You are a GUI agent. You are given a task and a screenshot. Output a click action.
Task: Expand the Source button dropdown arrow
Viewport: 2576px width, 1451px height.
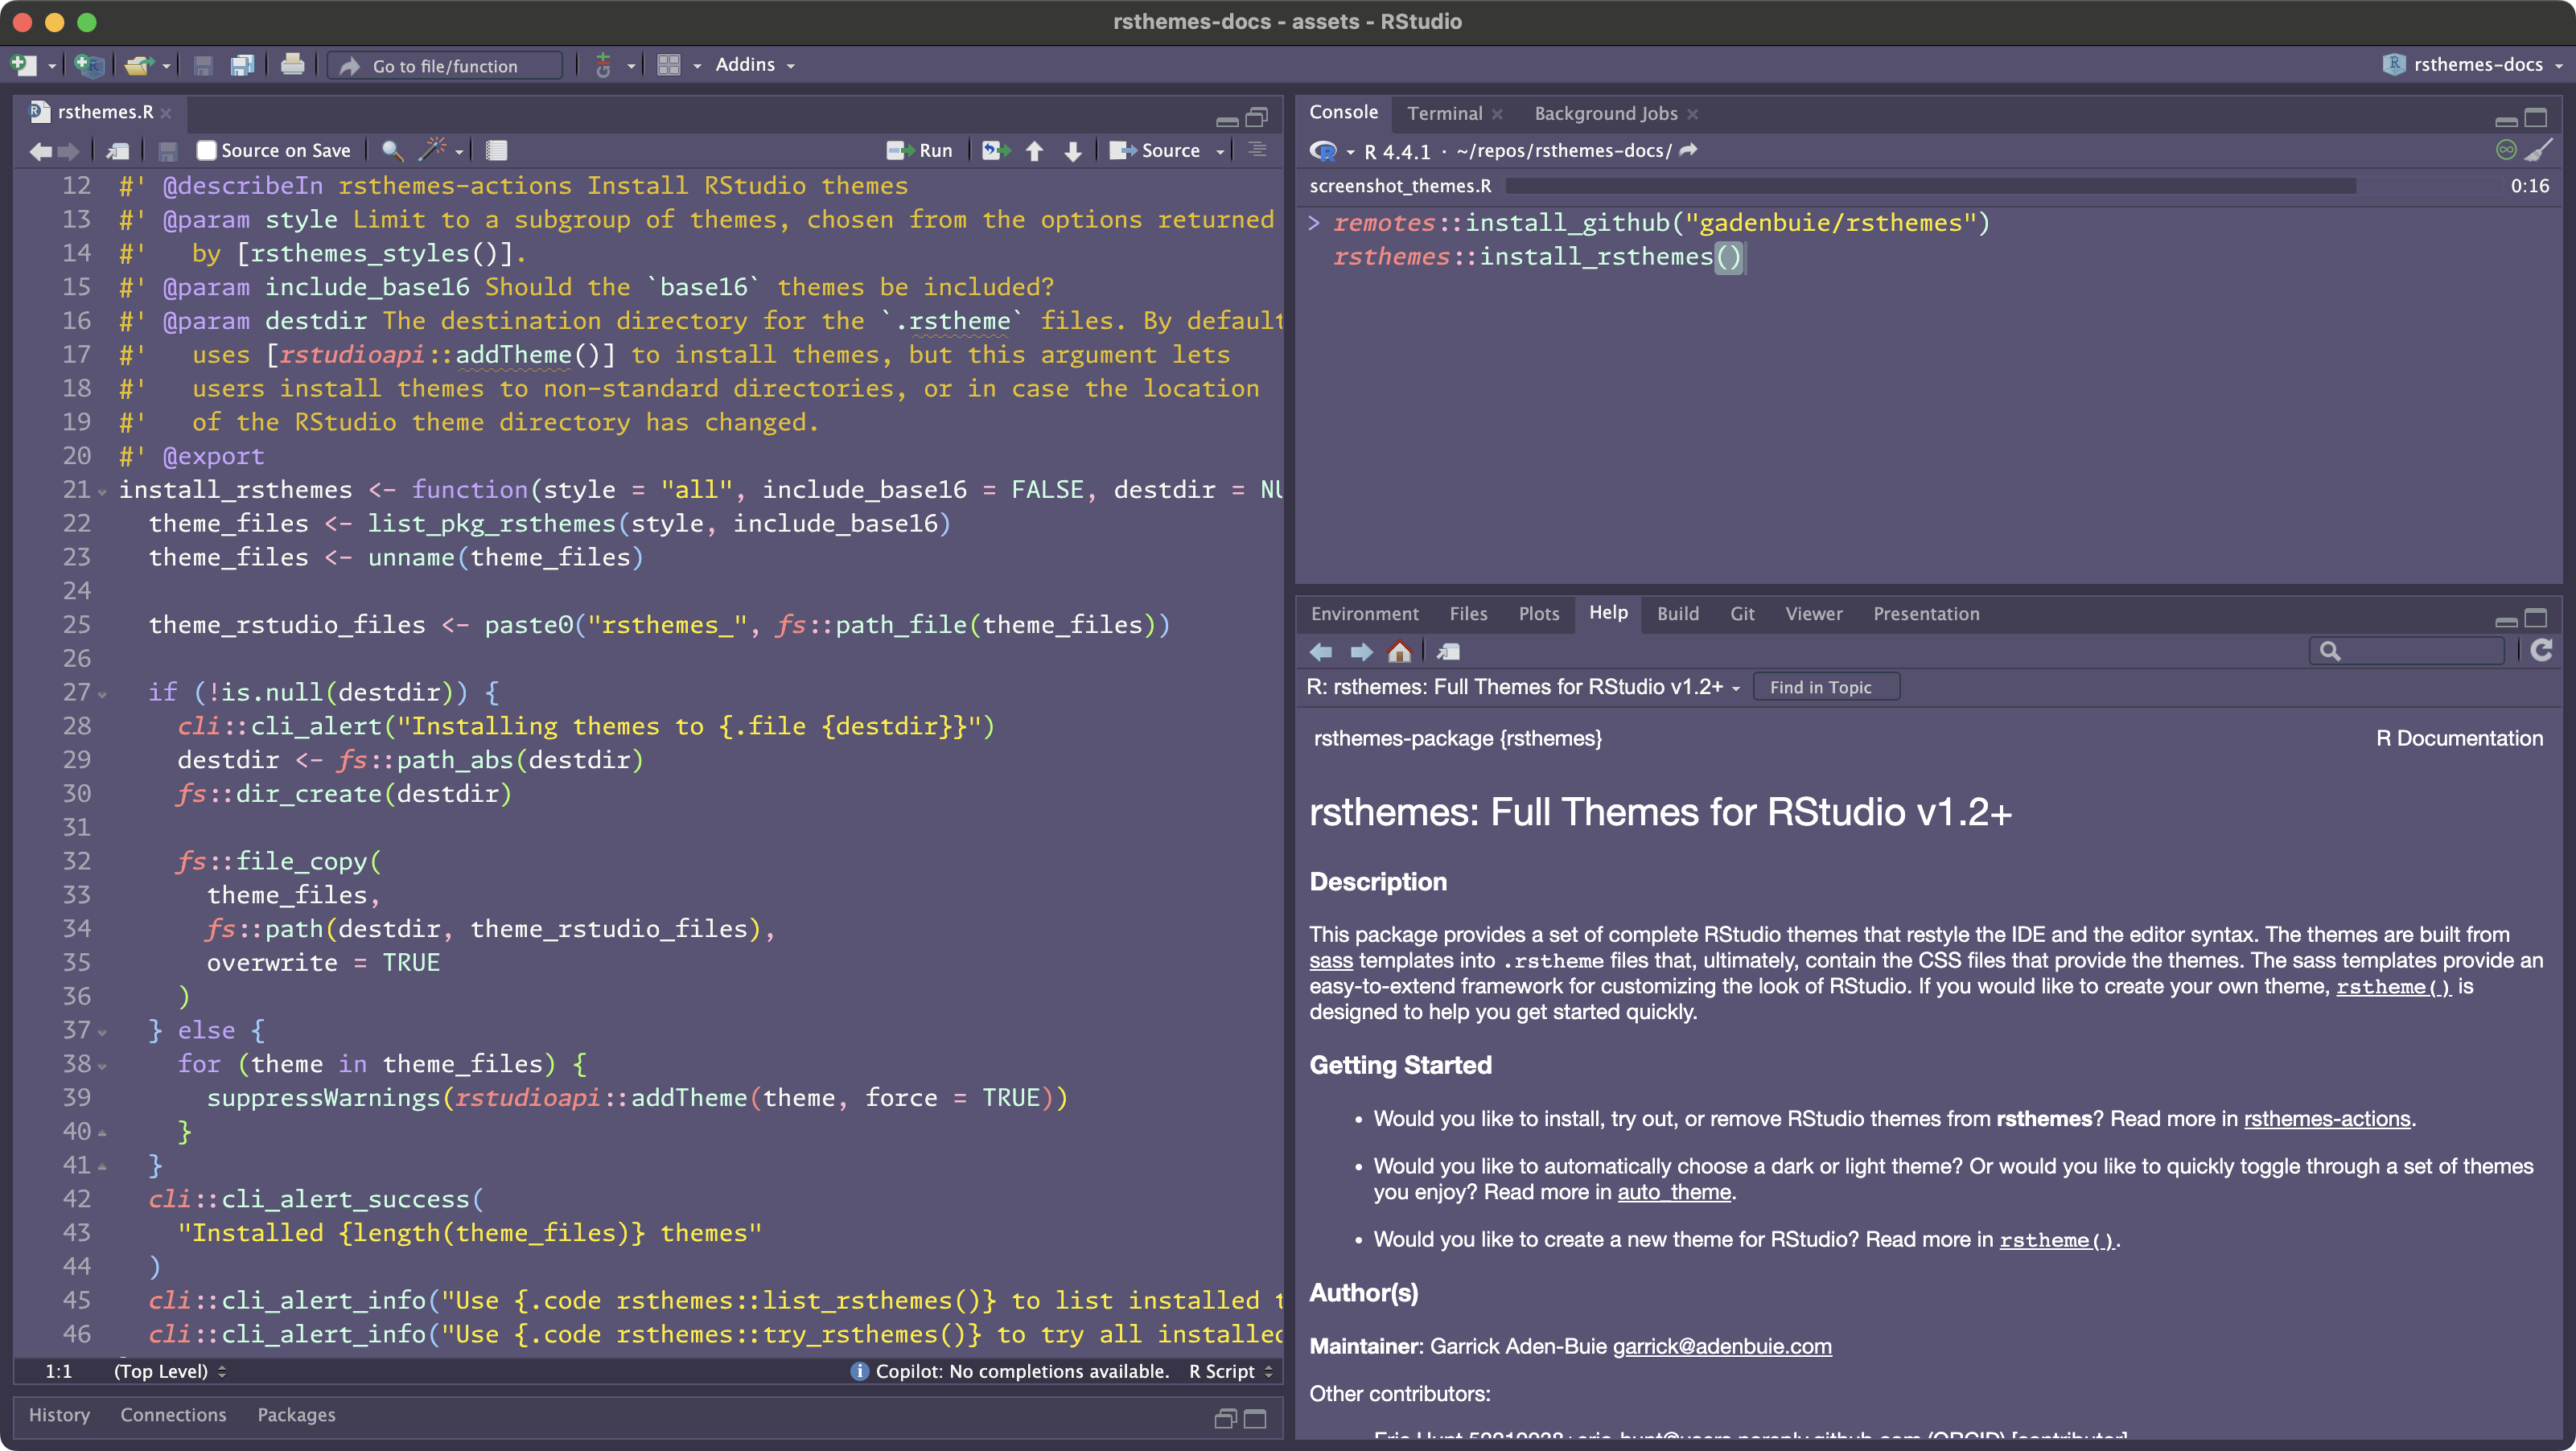pyautogui.click(x=1220, y=151)
